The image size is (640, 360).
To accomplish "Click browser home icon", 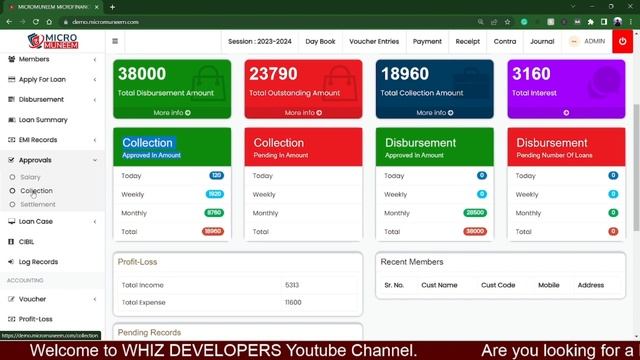I will [x=49, y=22].
